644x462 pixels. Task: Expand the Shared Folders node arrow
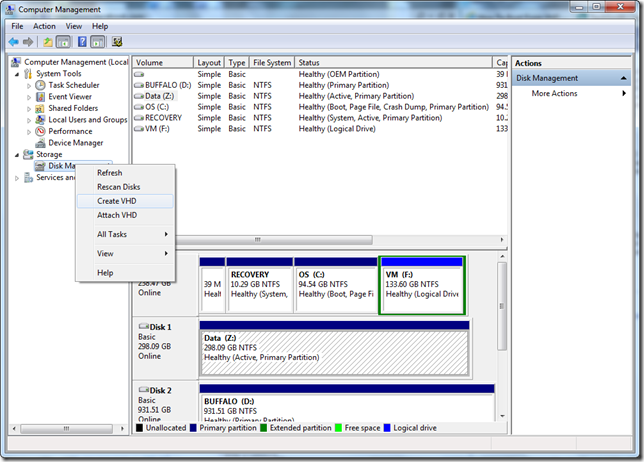click(x=29, y=109)
